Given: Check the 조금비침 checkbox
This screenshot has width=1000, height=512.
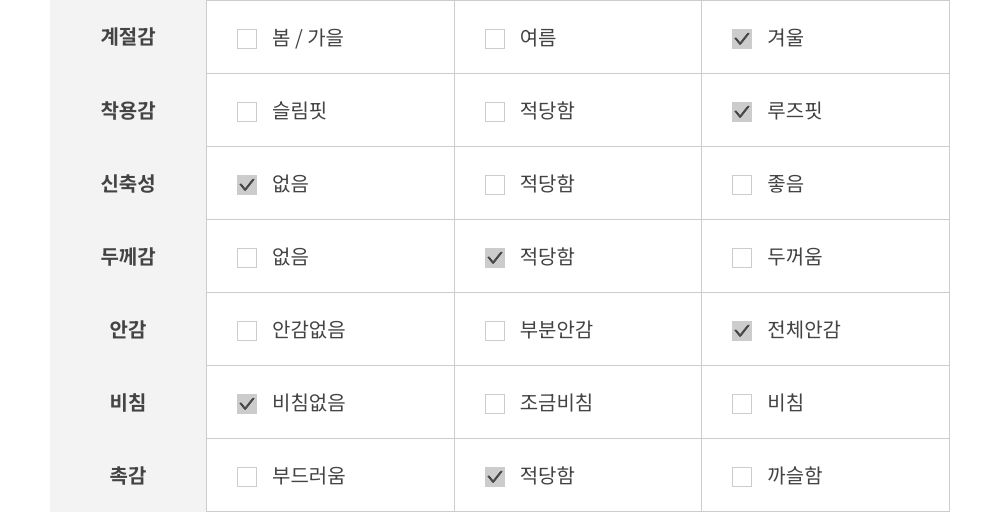Looking at the screenshot, I should coord(495,404).
